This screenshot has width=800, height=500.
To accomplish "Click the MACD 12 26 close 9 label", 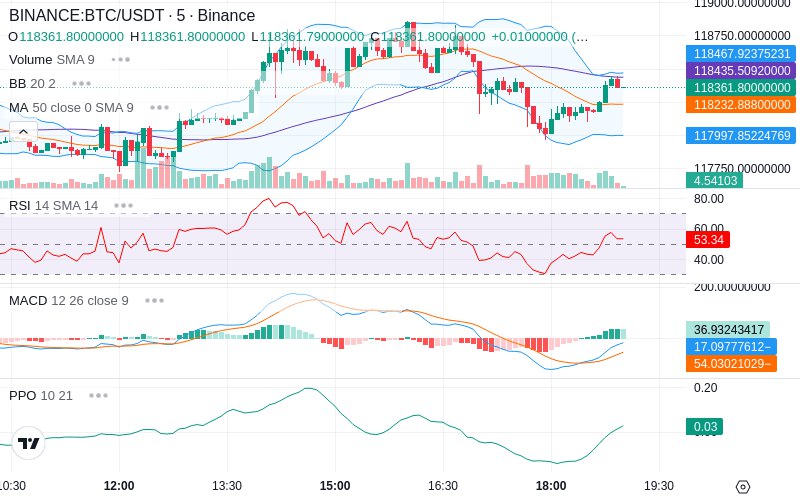I will (69, 301).
